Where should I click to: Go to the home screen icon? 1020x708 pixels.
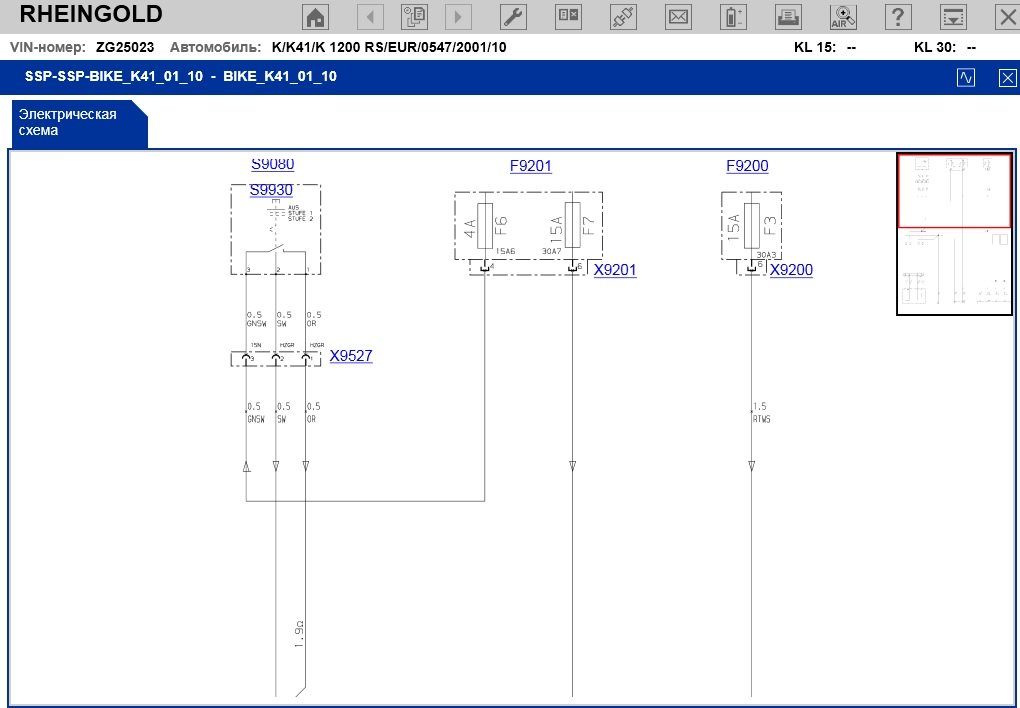pyautogui.click(x=316, y=17)
